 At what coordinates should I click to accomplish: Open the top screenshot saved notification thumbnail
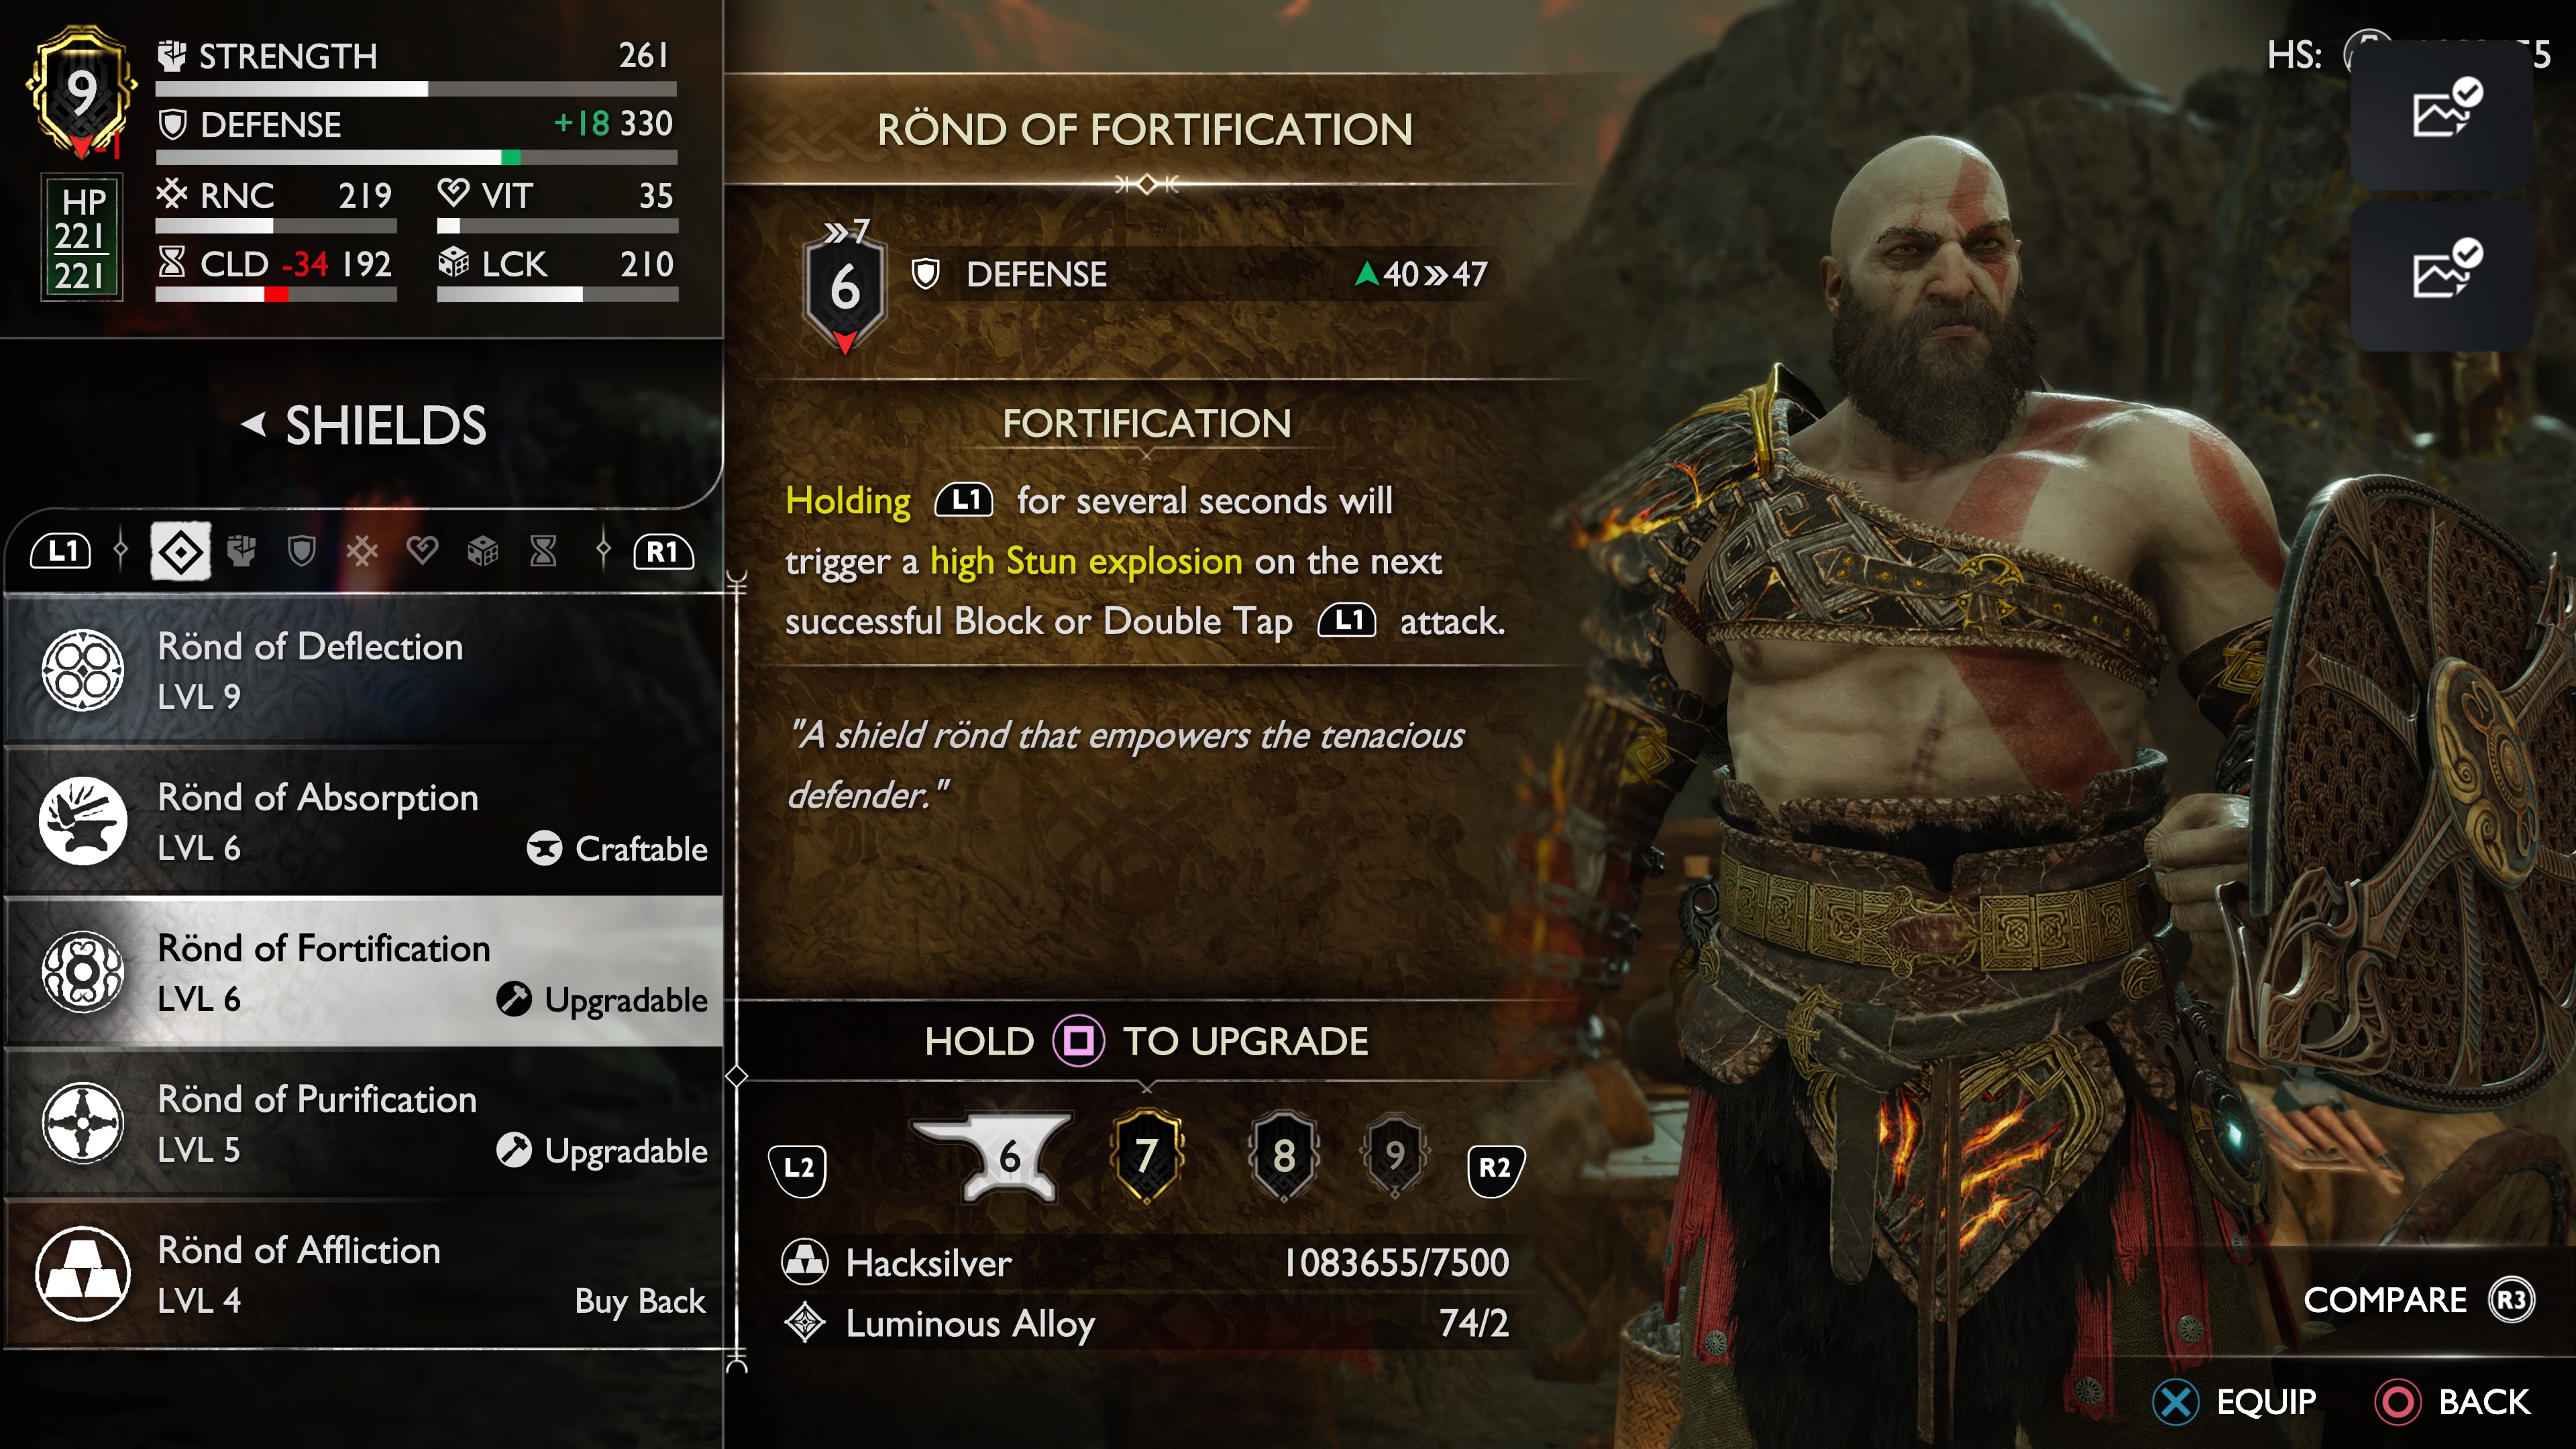click(x=2441, y=113)
